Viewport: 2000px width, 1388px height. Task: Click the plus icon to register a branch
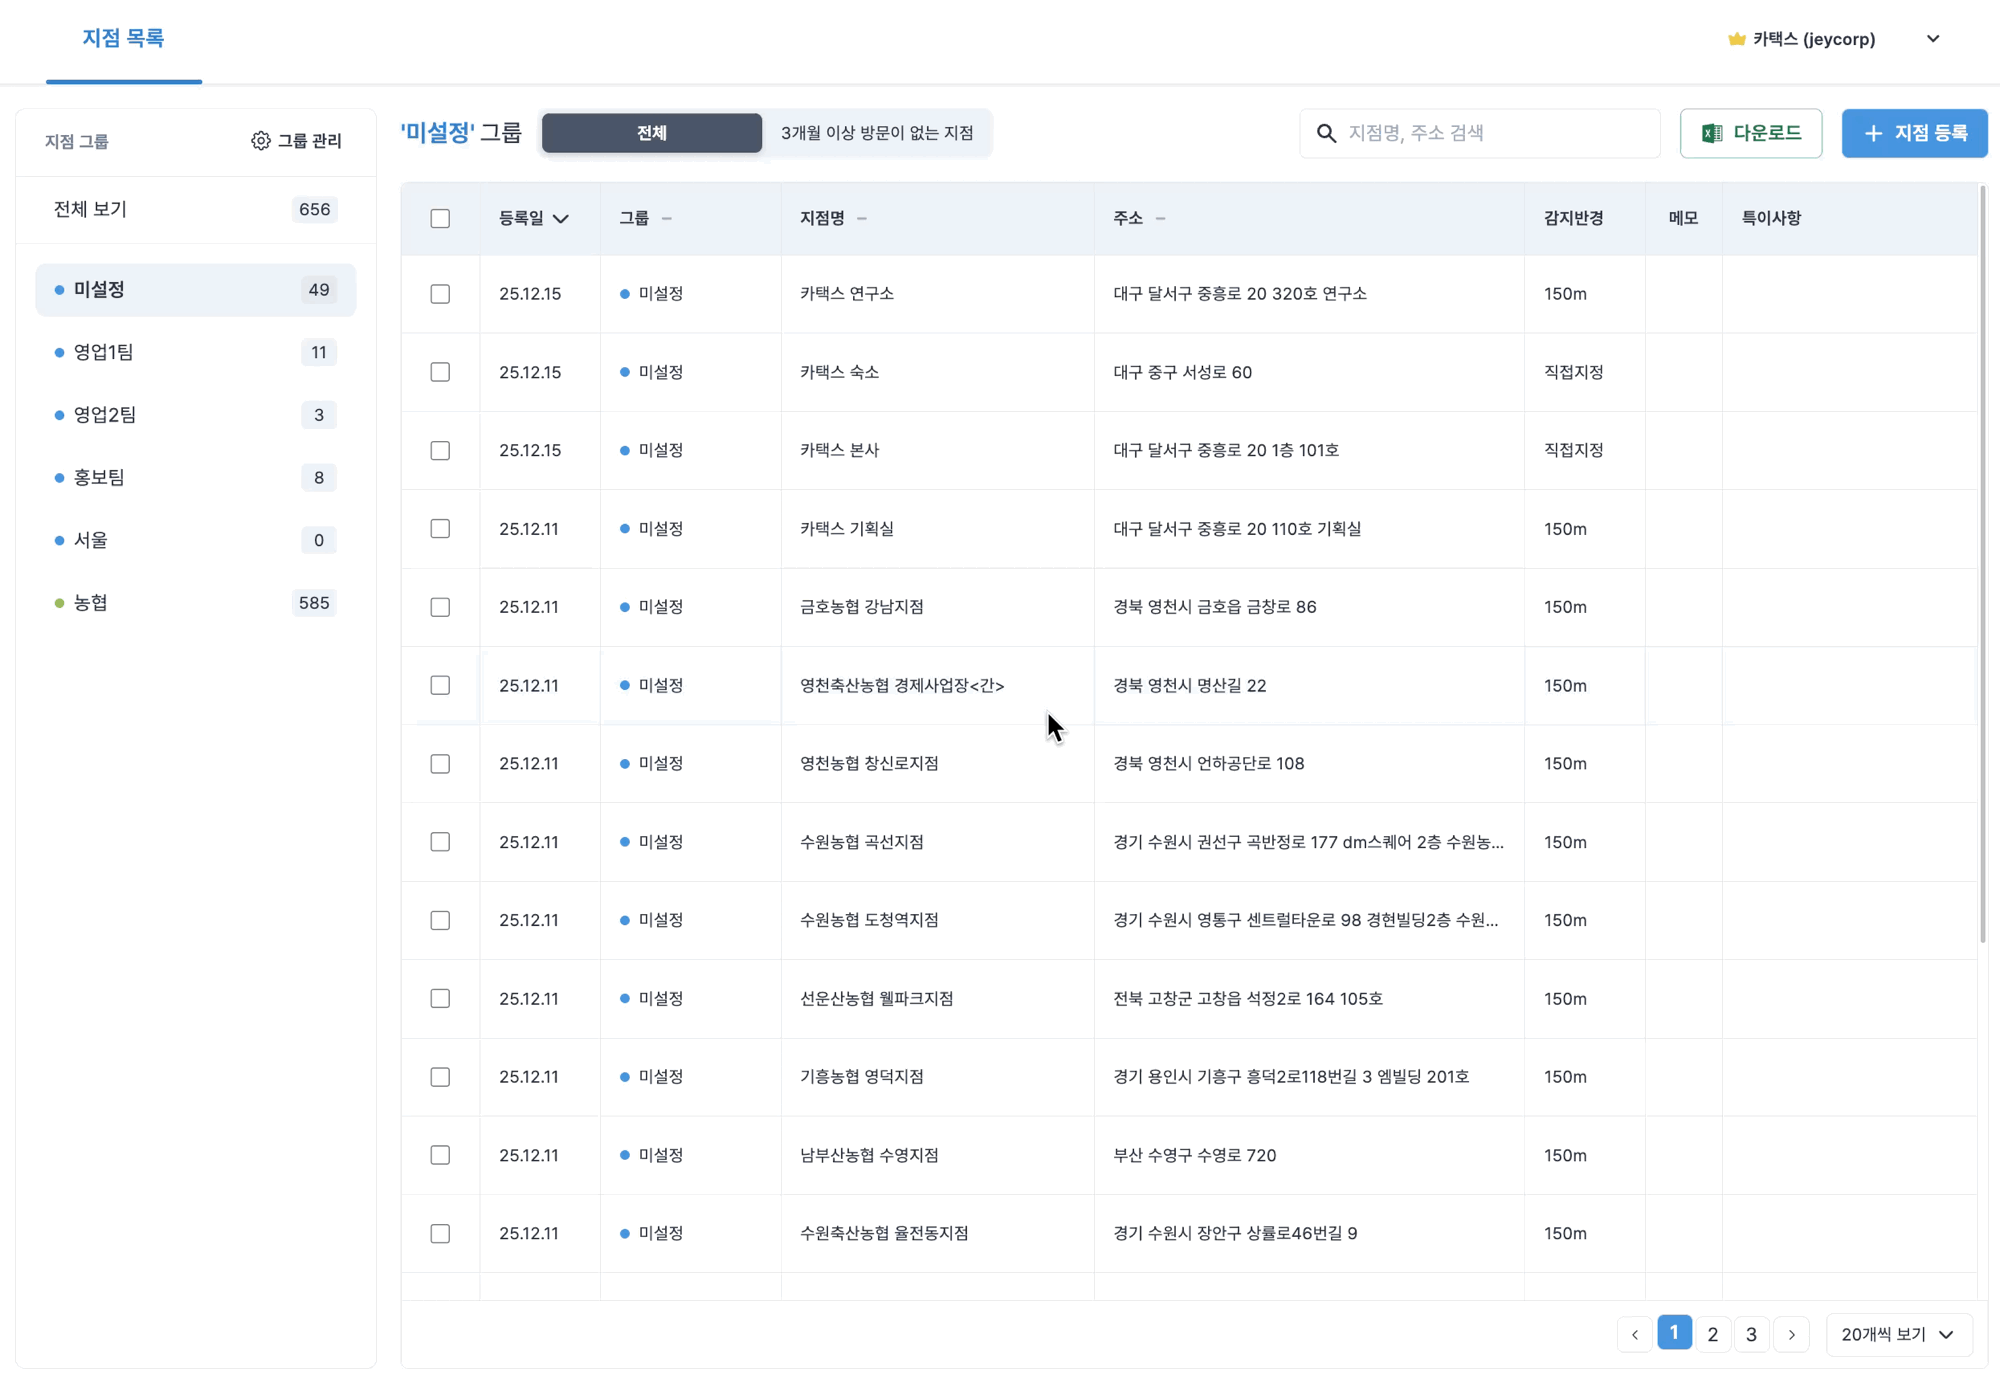[1873, 133]
